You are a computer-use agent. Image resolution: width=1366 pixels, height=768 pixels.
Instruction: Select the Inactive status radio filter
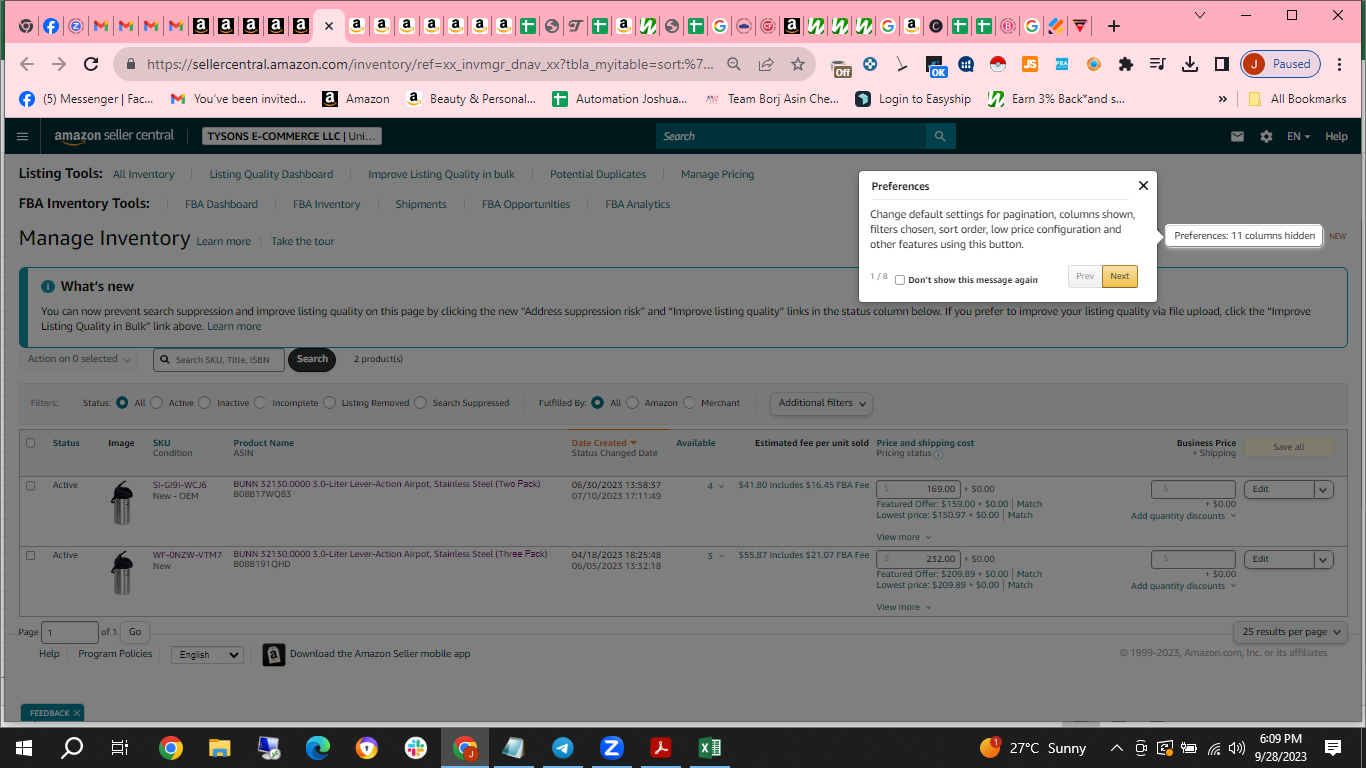tap(205, 403)
